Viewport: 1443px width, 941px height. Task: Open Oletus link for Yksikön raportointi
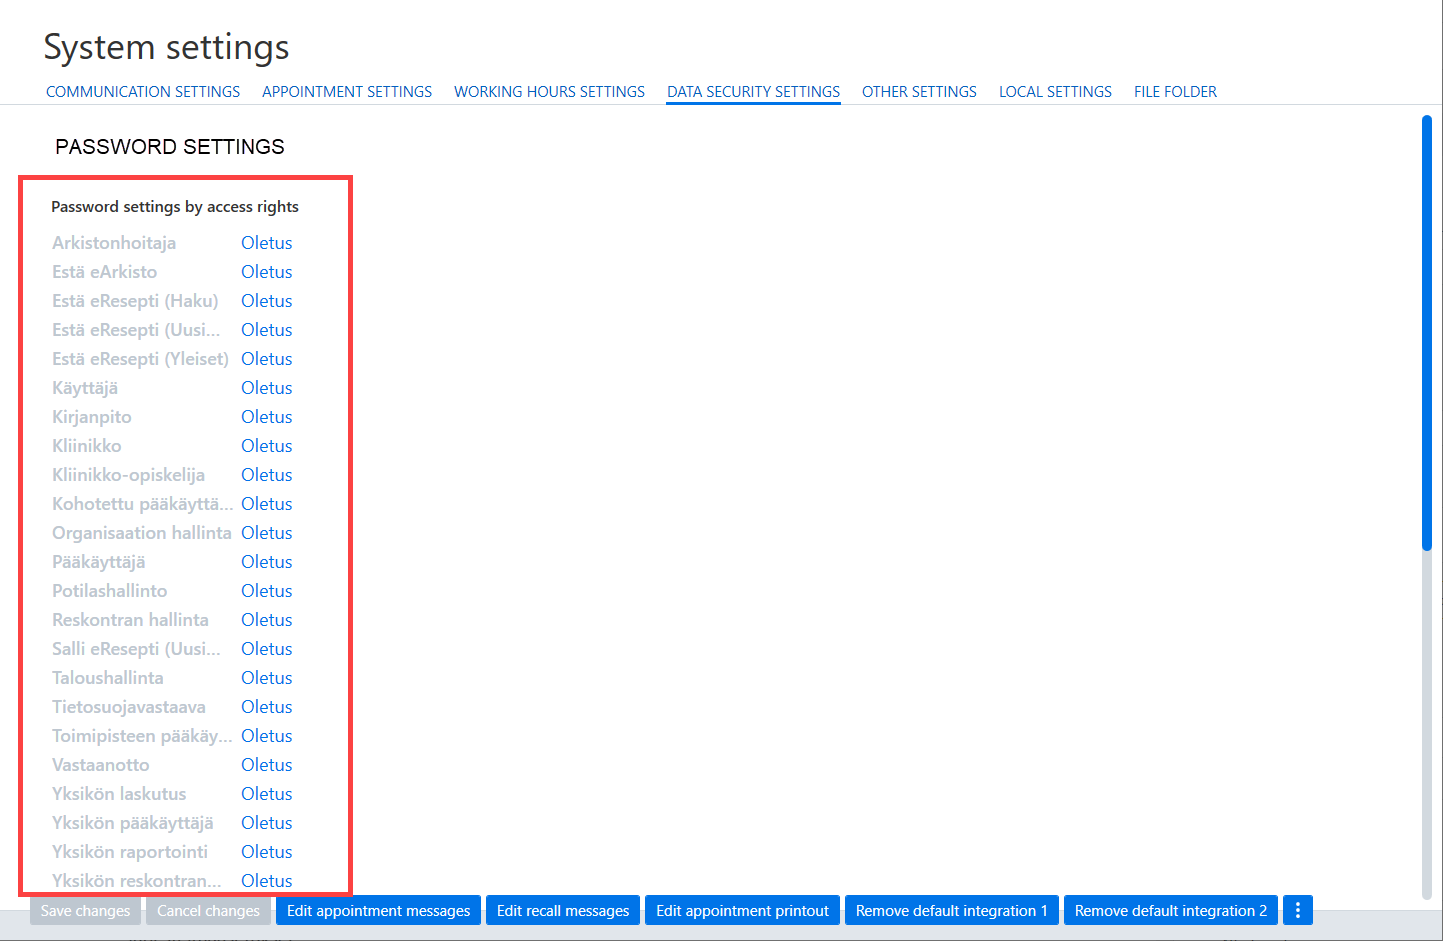point(266,852)
